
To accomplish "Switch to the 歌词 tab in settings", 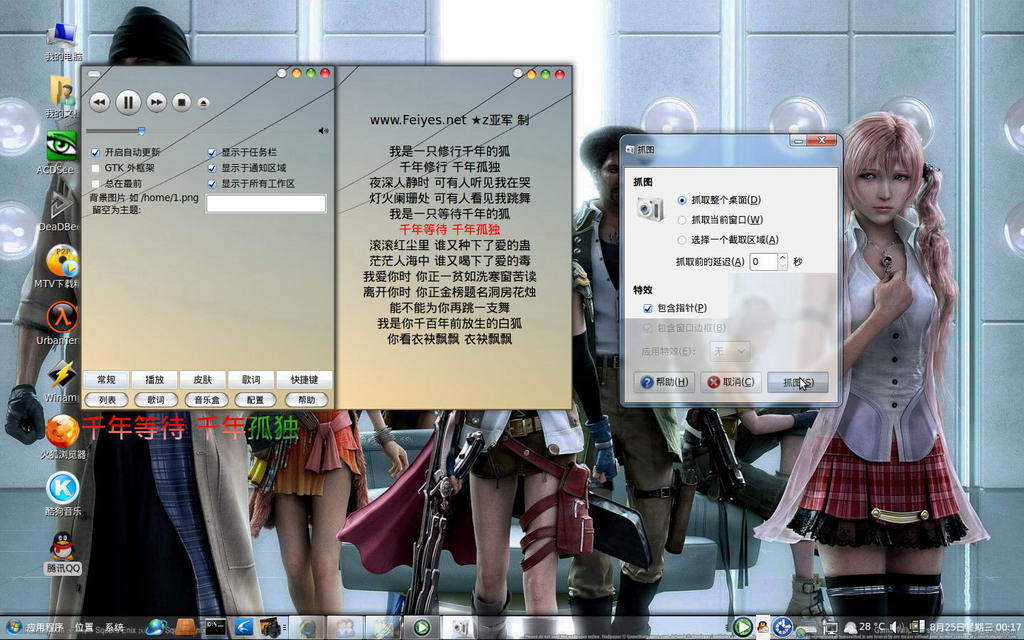I will pos(251,379).
